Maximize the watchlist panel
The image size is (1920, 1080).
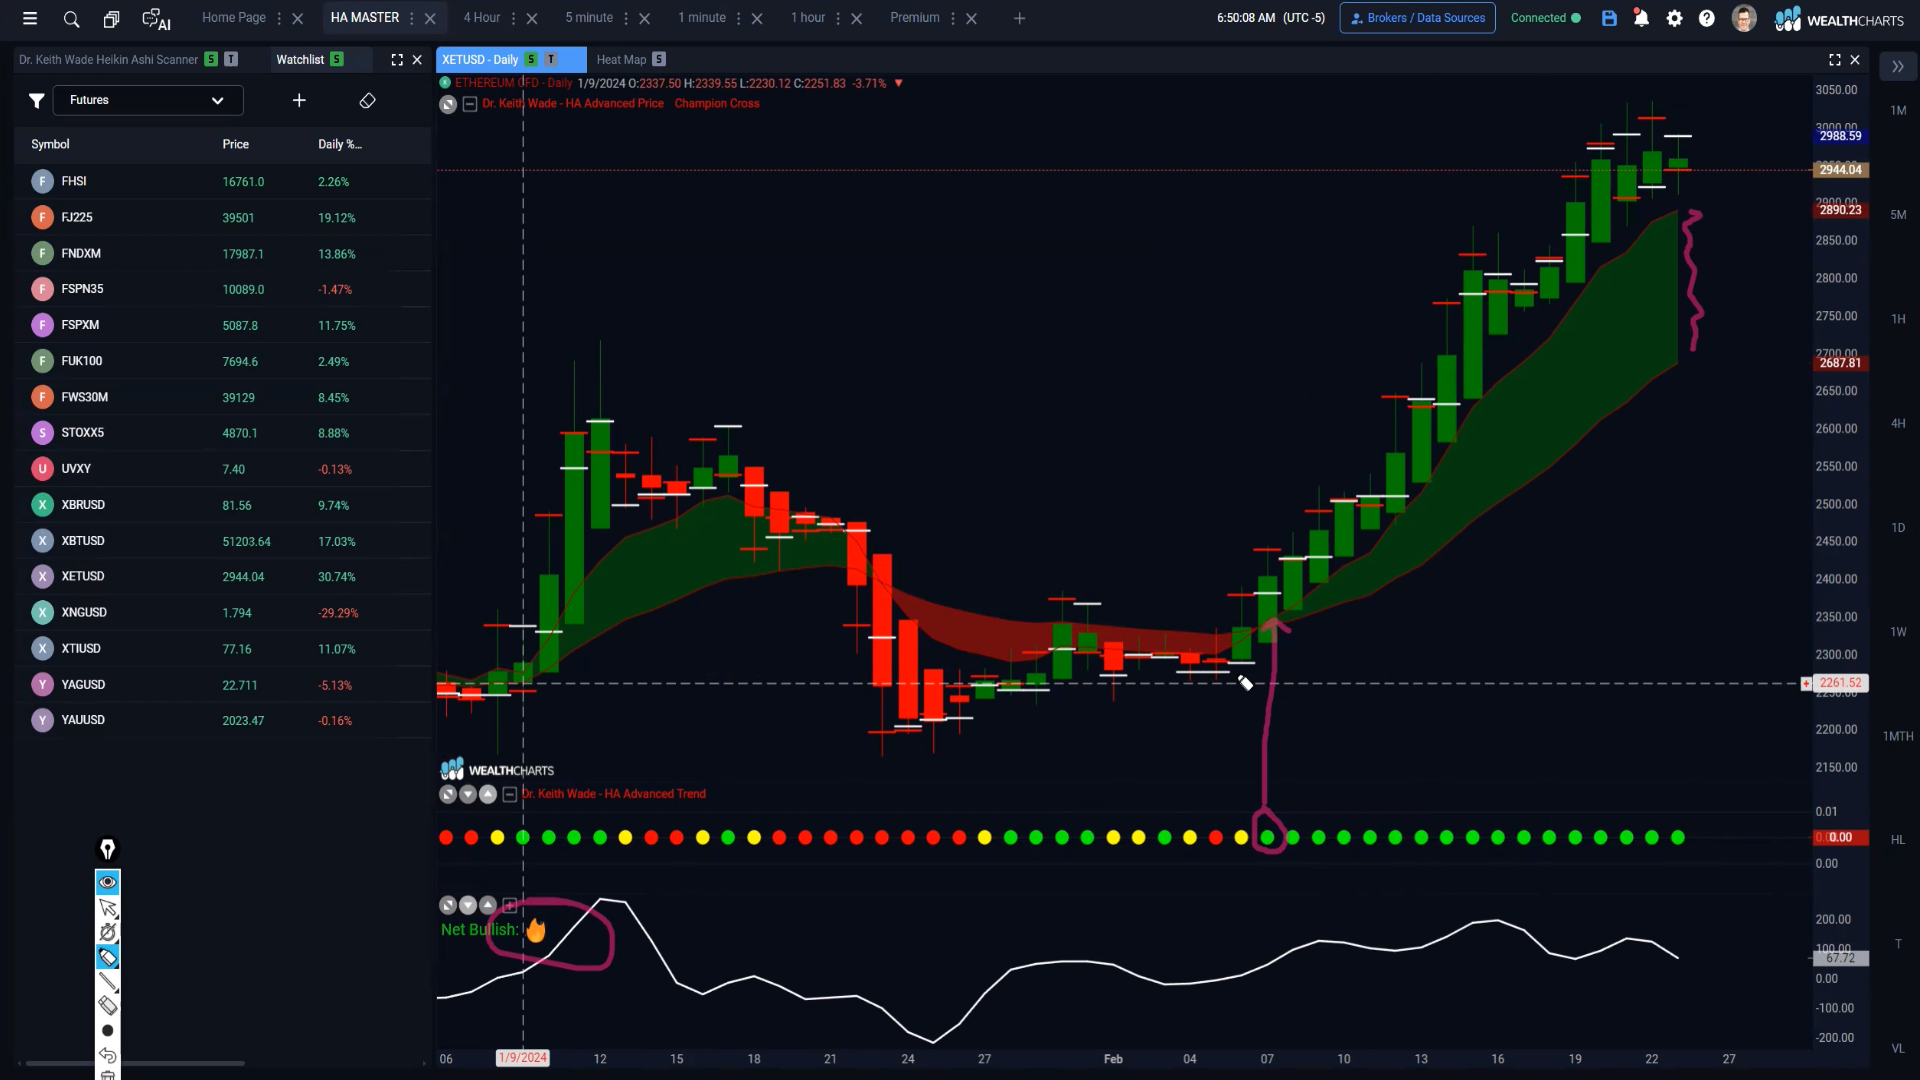pyautogui.click(x=397, y=60)
